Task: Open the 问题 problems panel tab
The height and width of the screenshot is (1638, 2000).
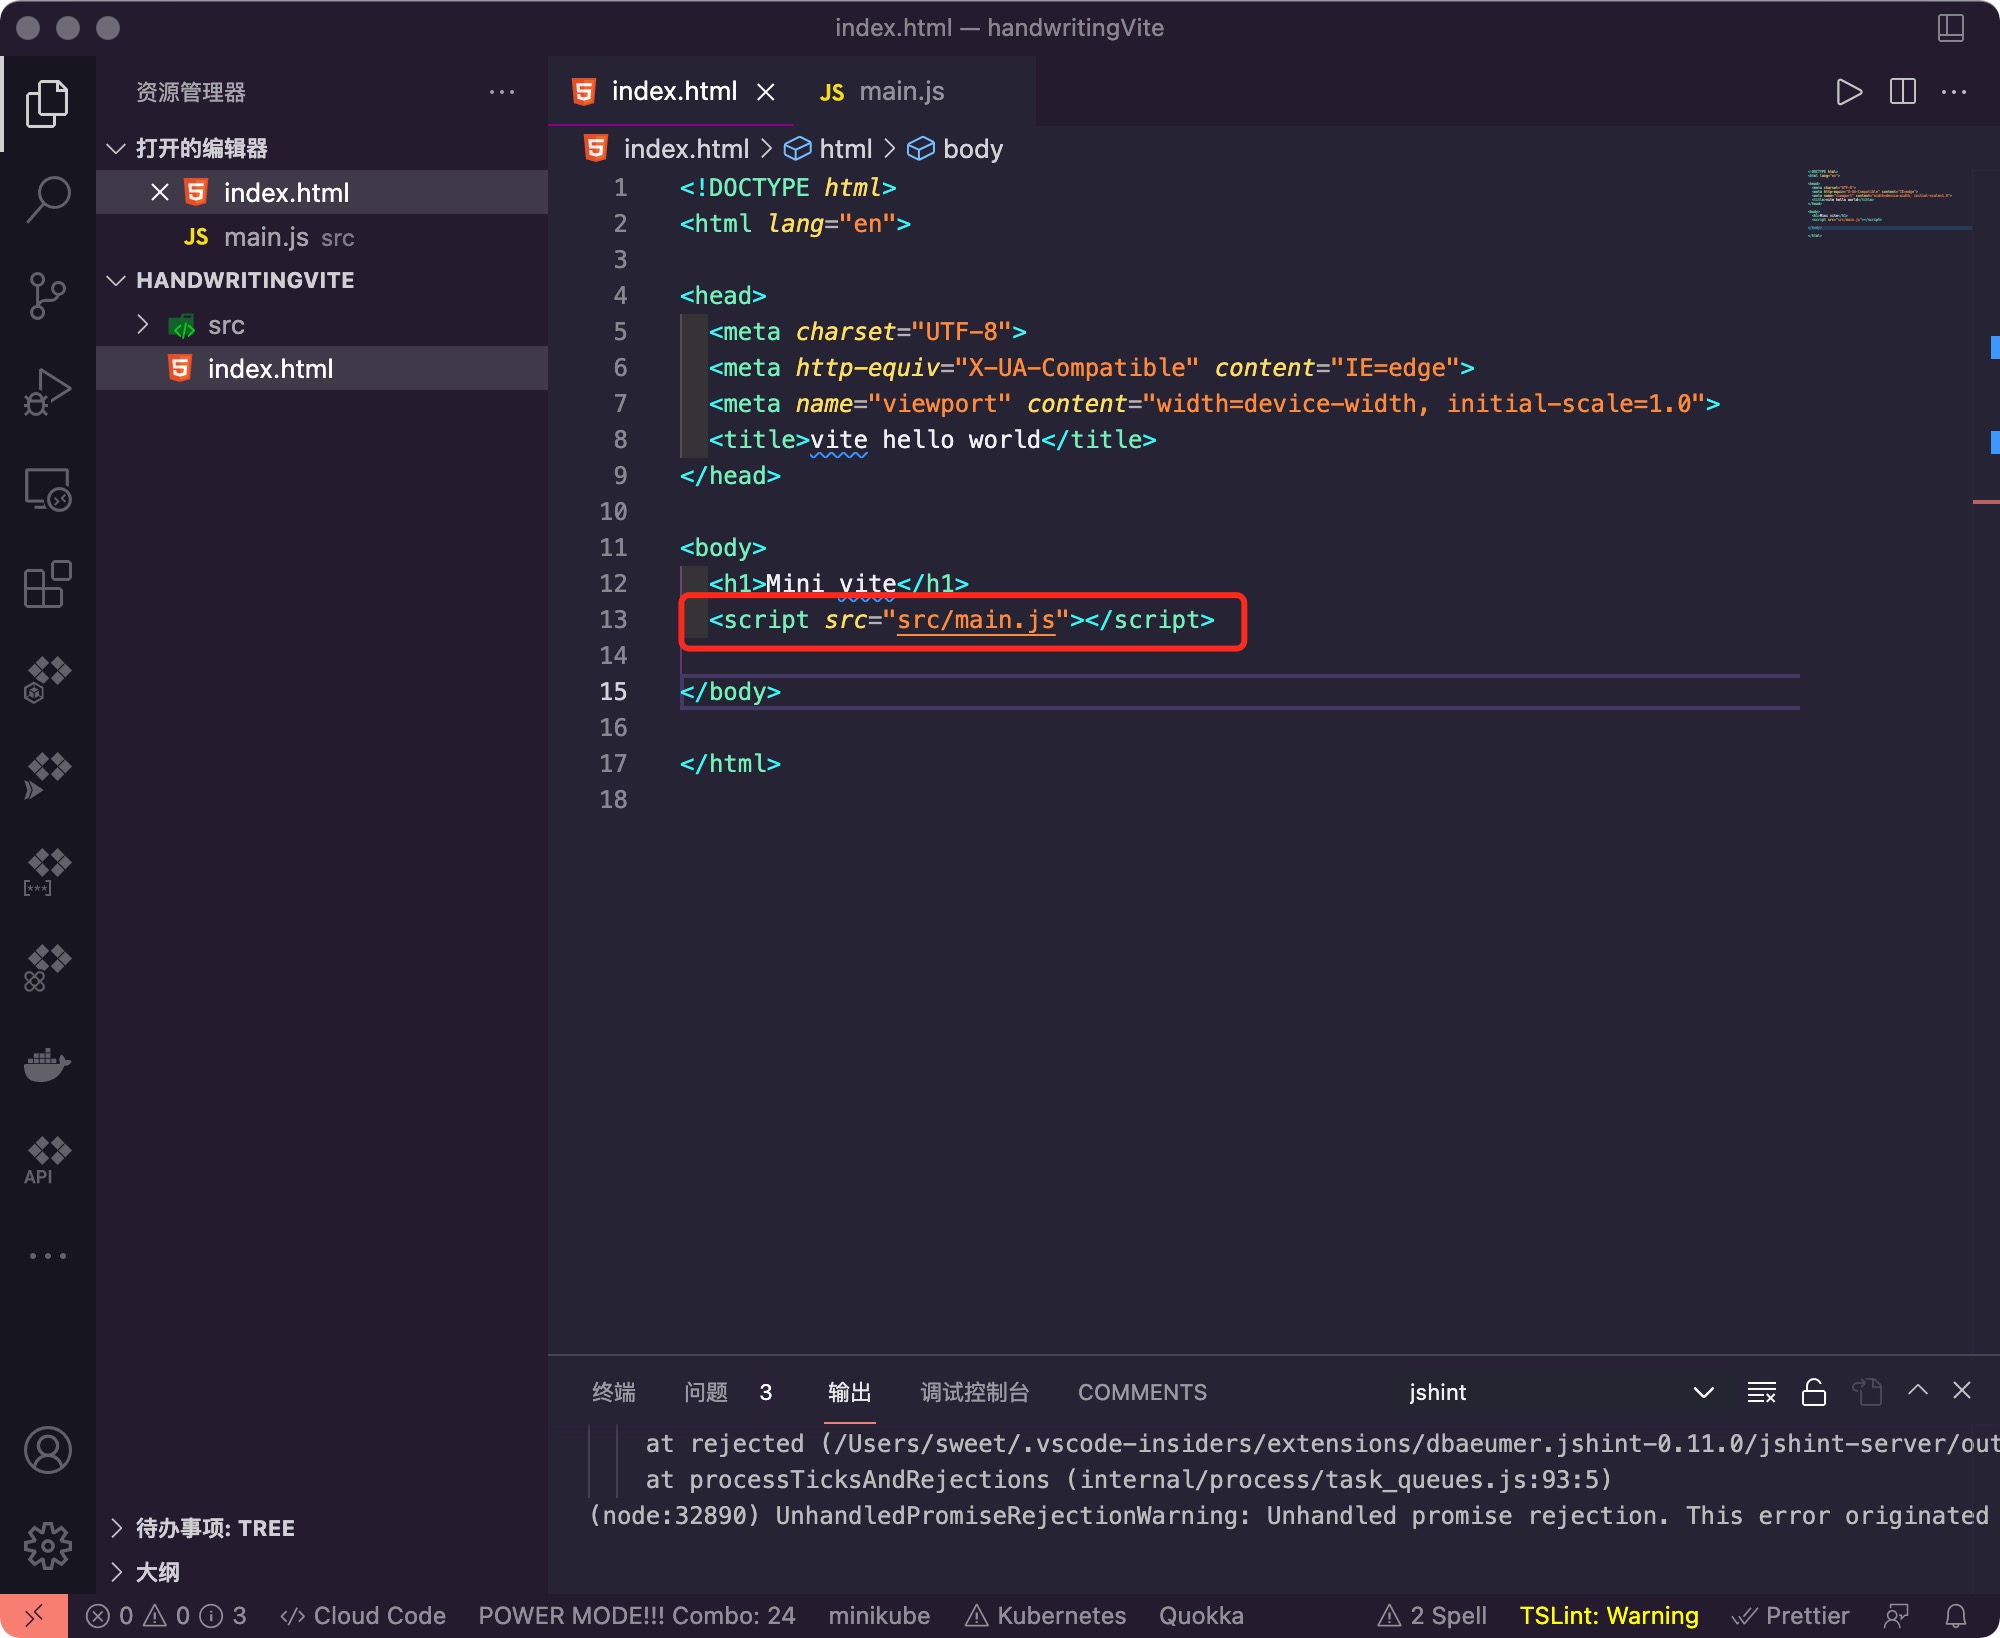Action: (728, 1392)
